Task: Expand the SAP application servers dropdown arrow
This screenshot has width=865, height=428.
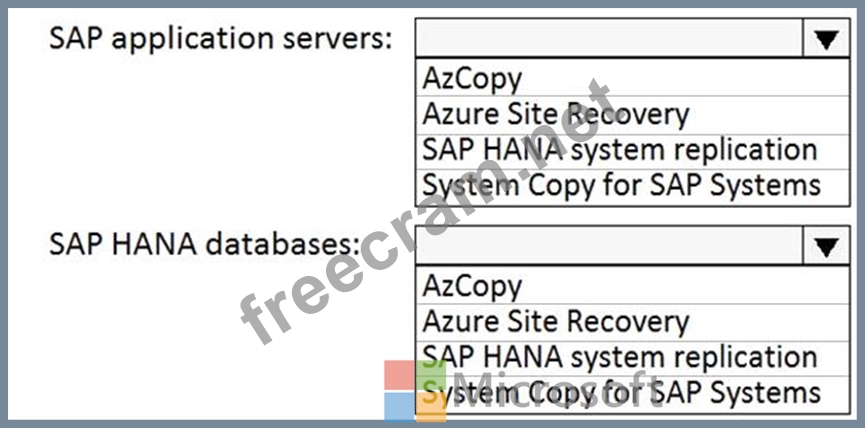Action: [x=825, y=40]
